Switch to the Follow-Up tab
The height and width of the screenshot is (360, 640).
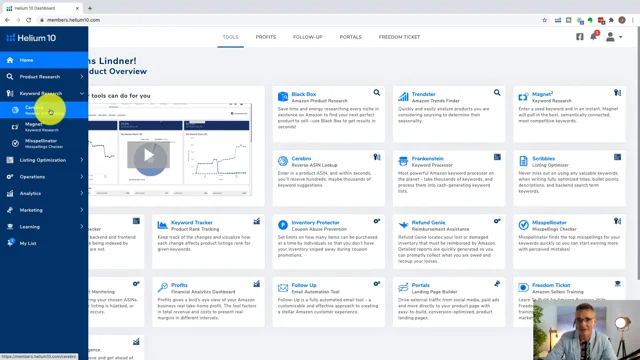[x=307, y=37]
